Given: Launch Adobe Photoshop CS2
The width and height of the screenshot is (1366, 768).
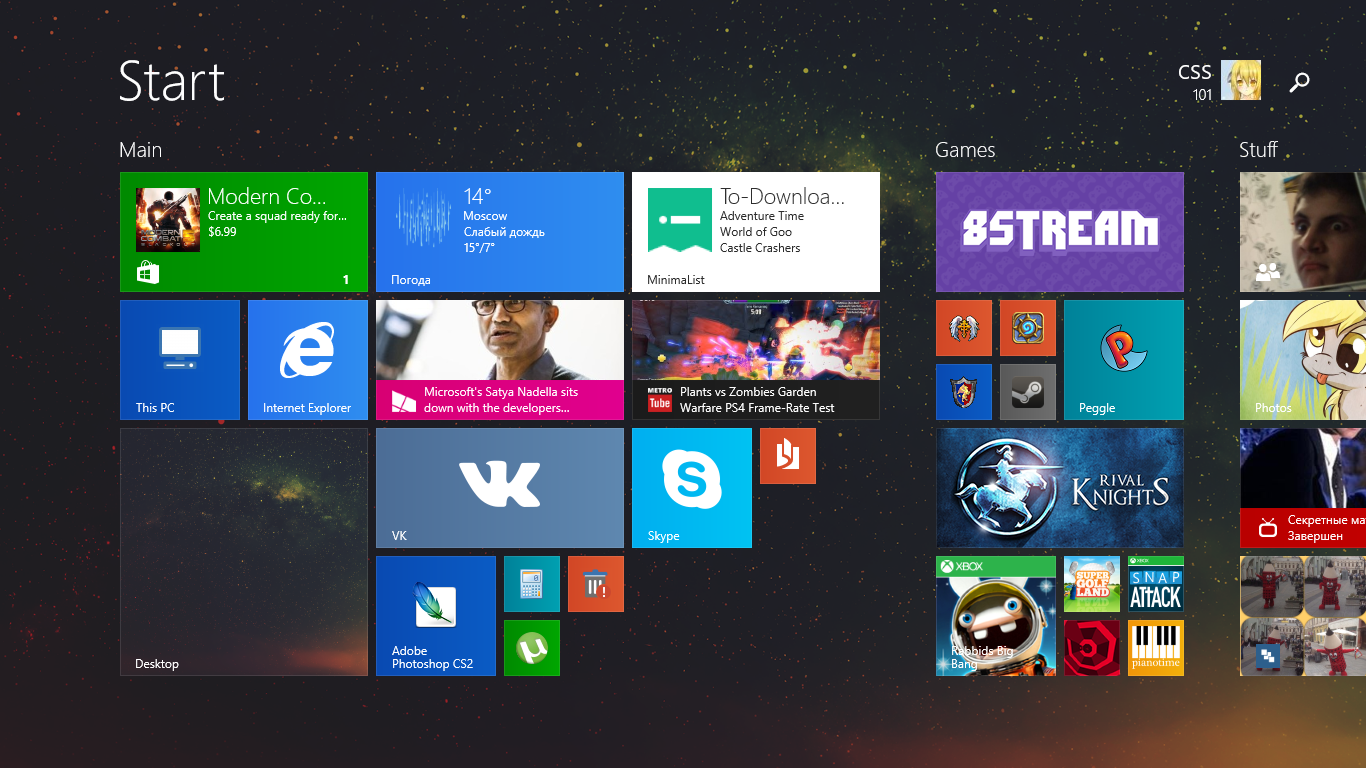Looking at the screenshot, I should point(436,616).
